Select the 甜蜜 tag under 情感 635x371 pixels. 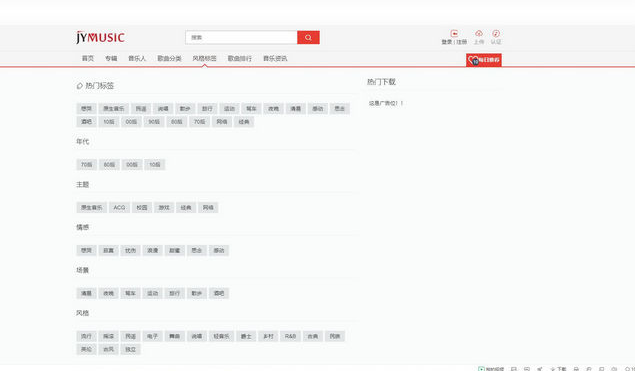175,250
